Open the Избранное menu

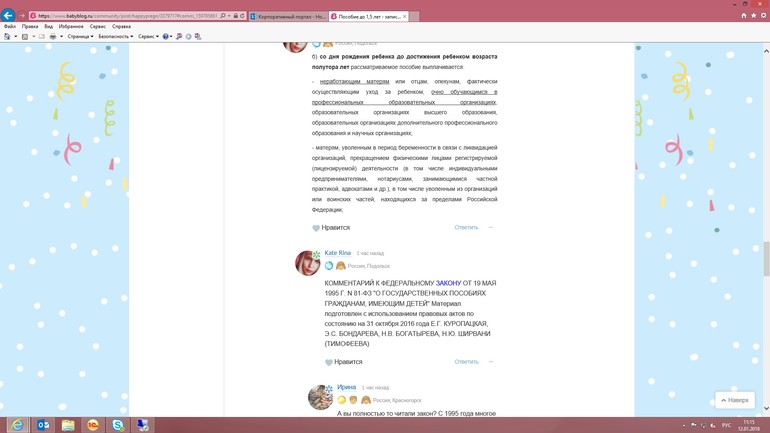coord(71,27)
